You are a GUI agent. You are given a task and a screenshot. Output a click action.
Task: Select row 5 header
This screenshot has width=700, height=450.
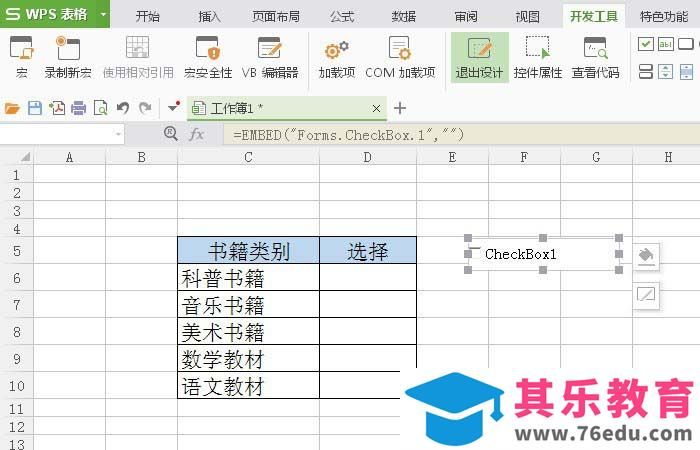[17, 250]
